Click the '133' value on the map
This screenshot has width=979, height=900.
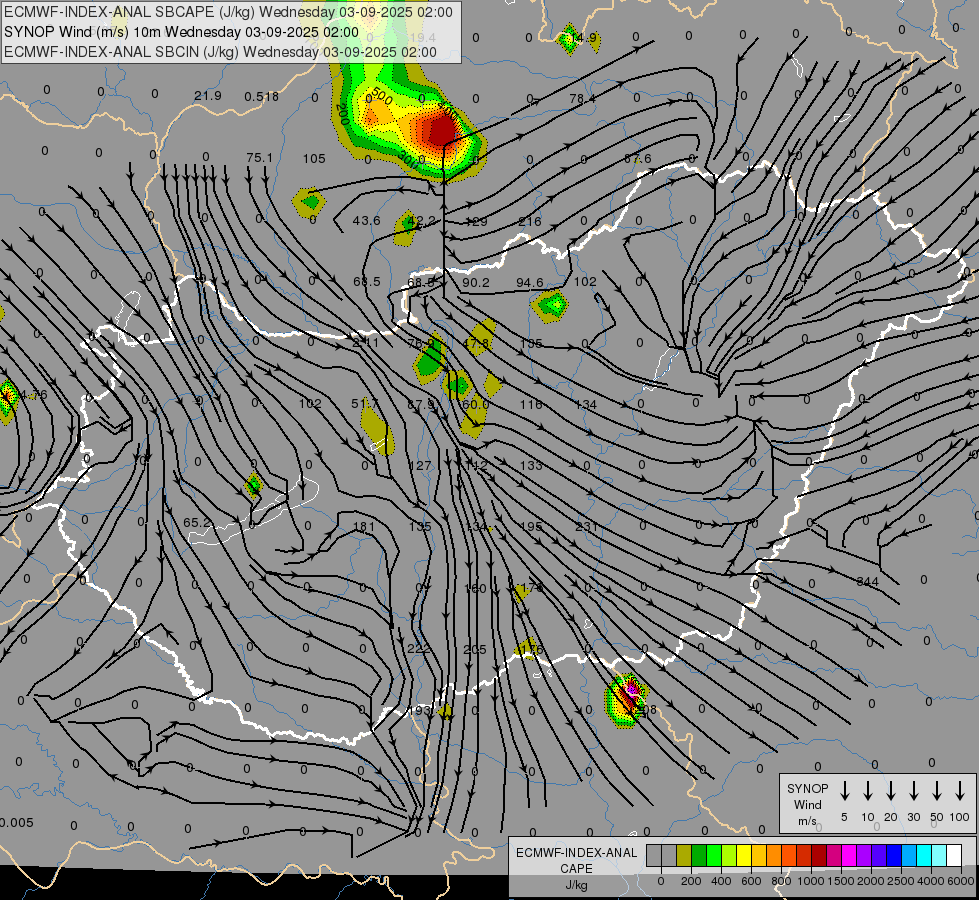click(531, 465)
